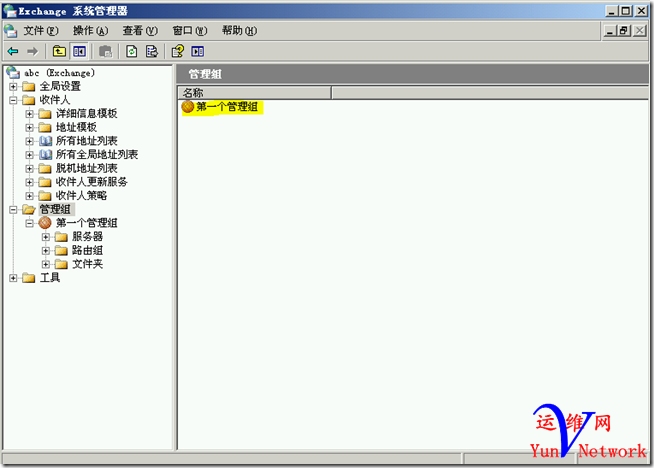Click the 全局设置 folder icon
The width and height of the screenshot is (654, 468).
coord(29,86)
